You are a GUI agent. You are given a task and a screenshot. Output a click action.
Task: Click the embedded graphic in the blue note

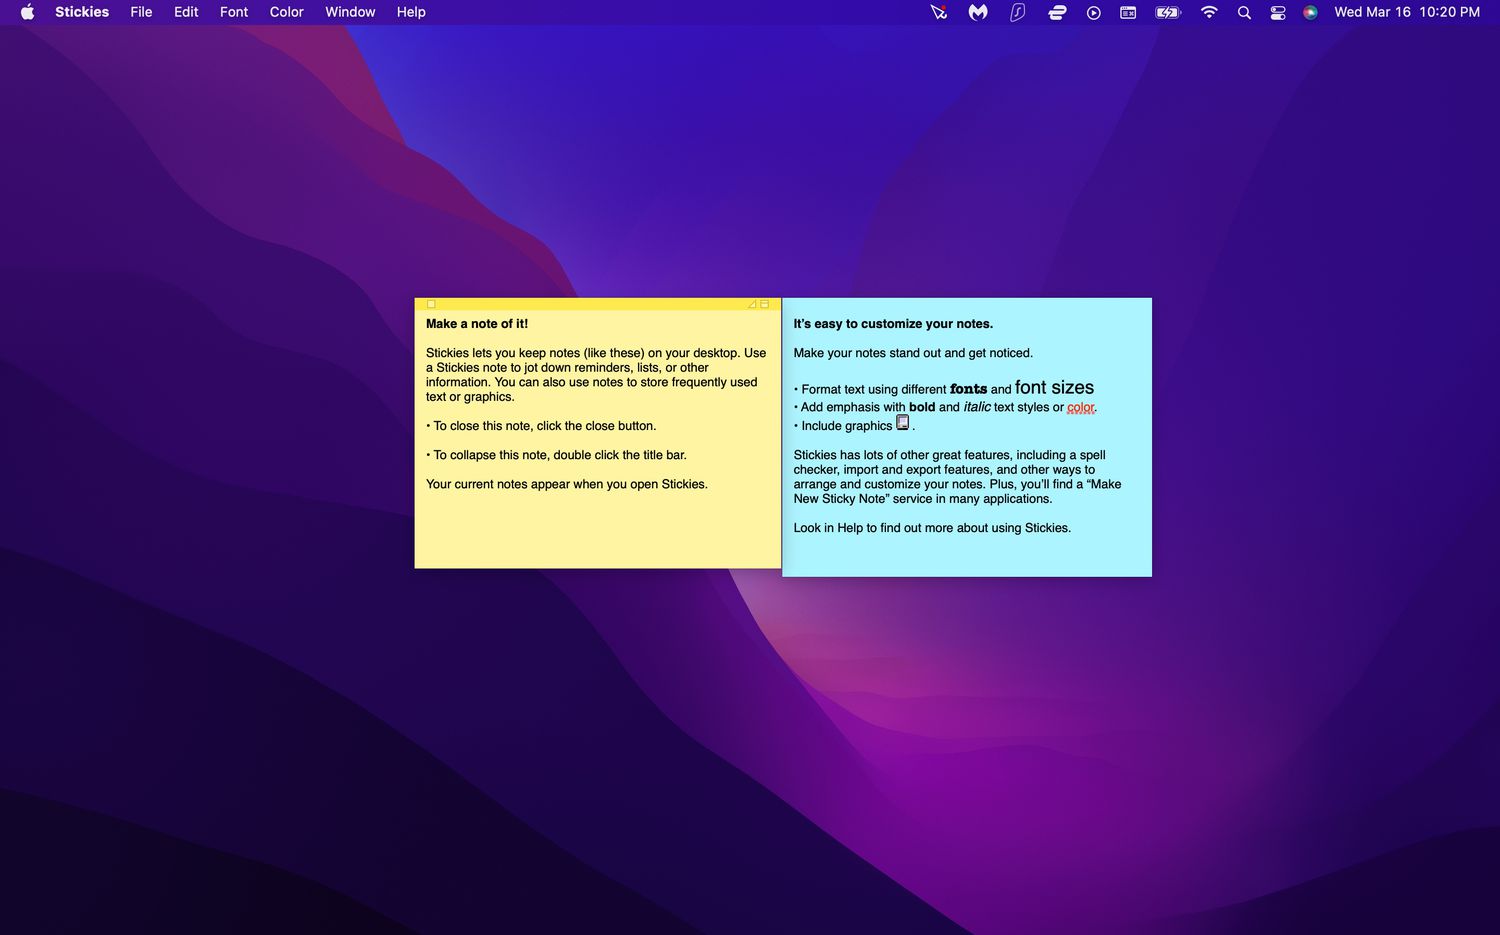[902, 423]
